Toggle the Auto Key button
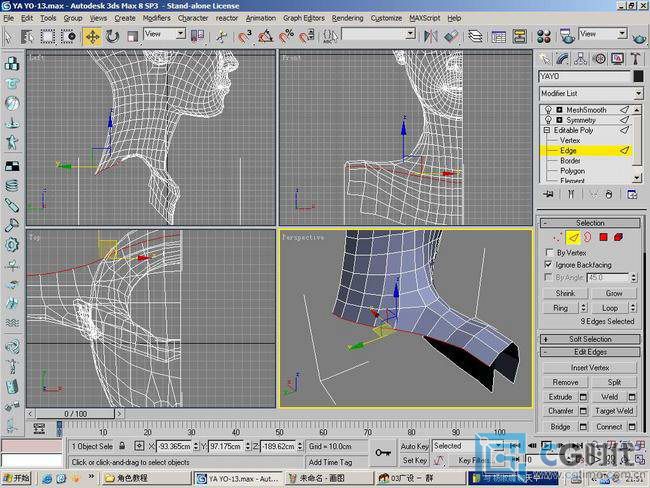The image size is (650, 488). (x=414, y=446)
